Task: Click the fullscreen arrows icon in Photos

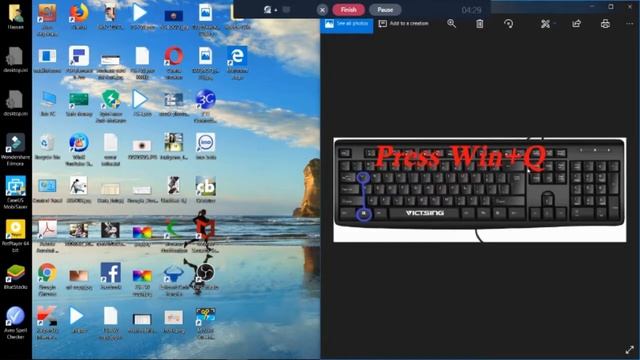Action: [630, 349]
